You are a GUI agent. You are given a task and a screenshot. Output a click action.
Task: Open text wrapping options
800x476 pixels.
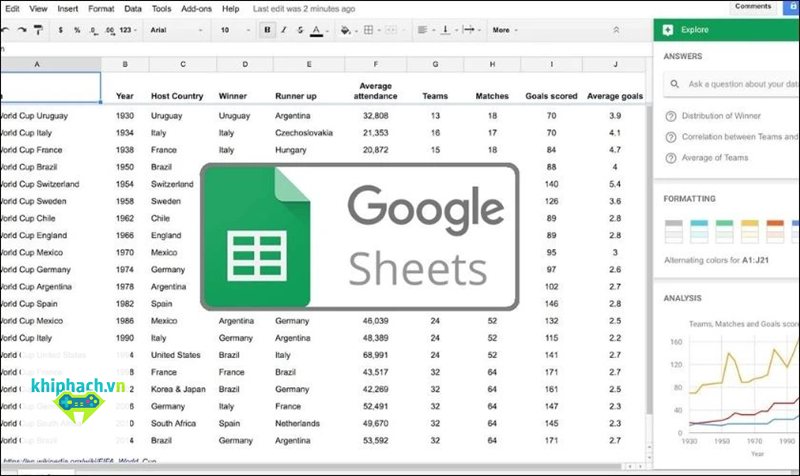tap(468, 30)
